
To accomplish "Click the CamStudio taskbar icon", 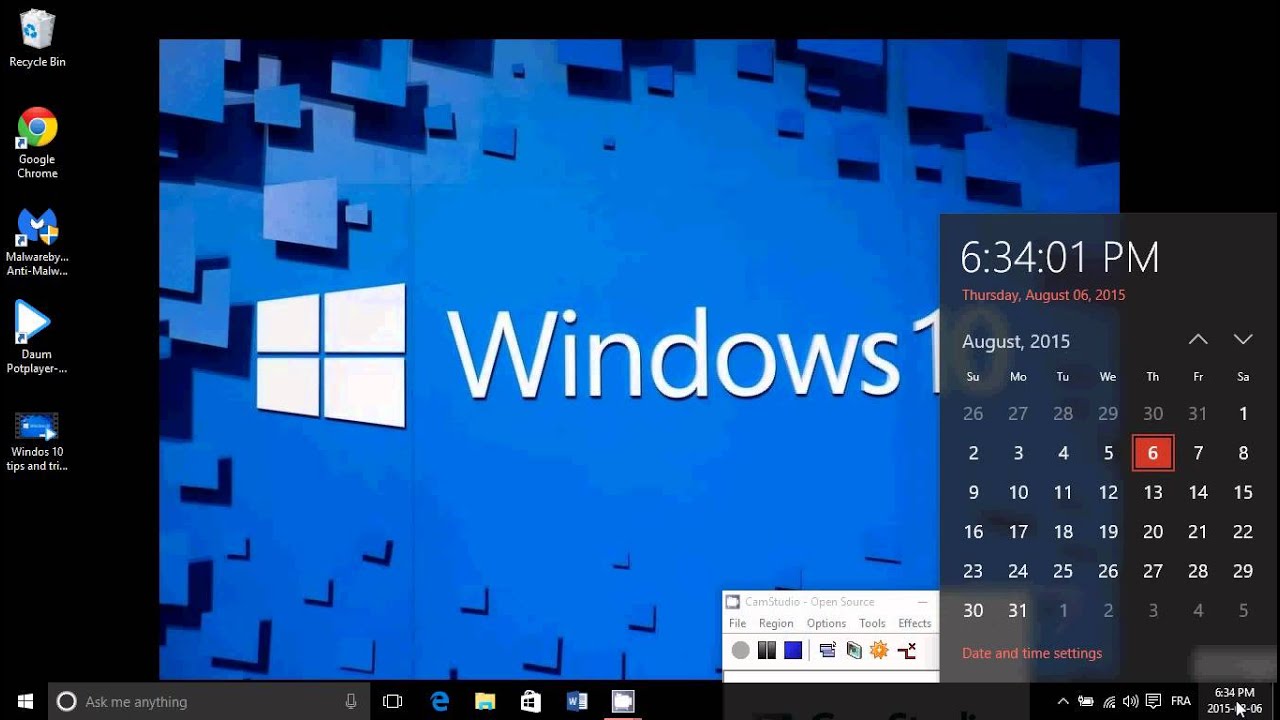I will [x=623, y=701].
